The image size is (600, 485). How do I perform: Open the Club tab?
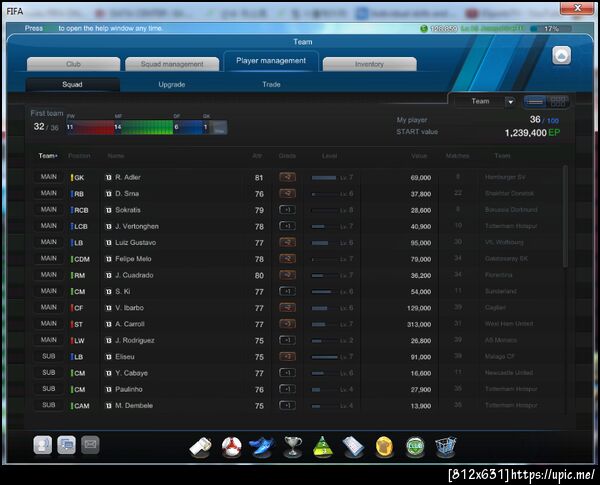point(73,64)
